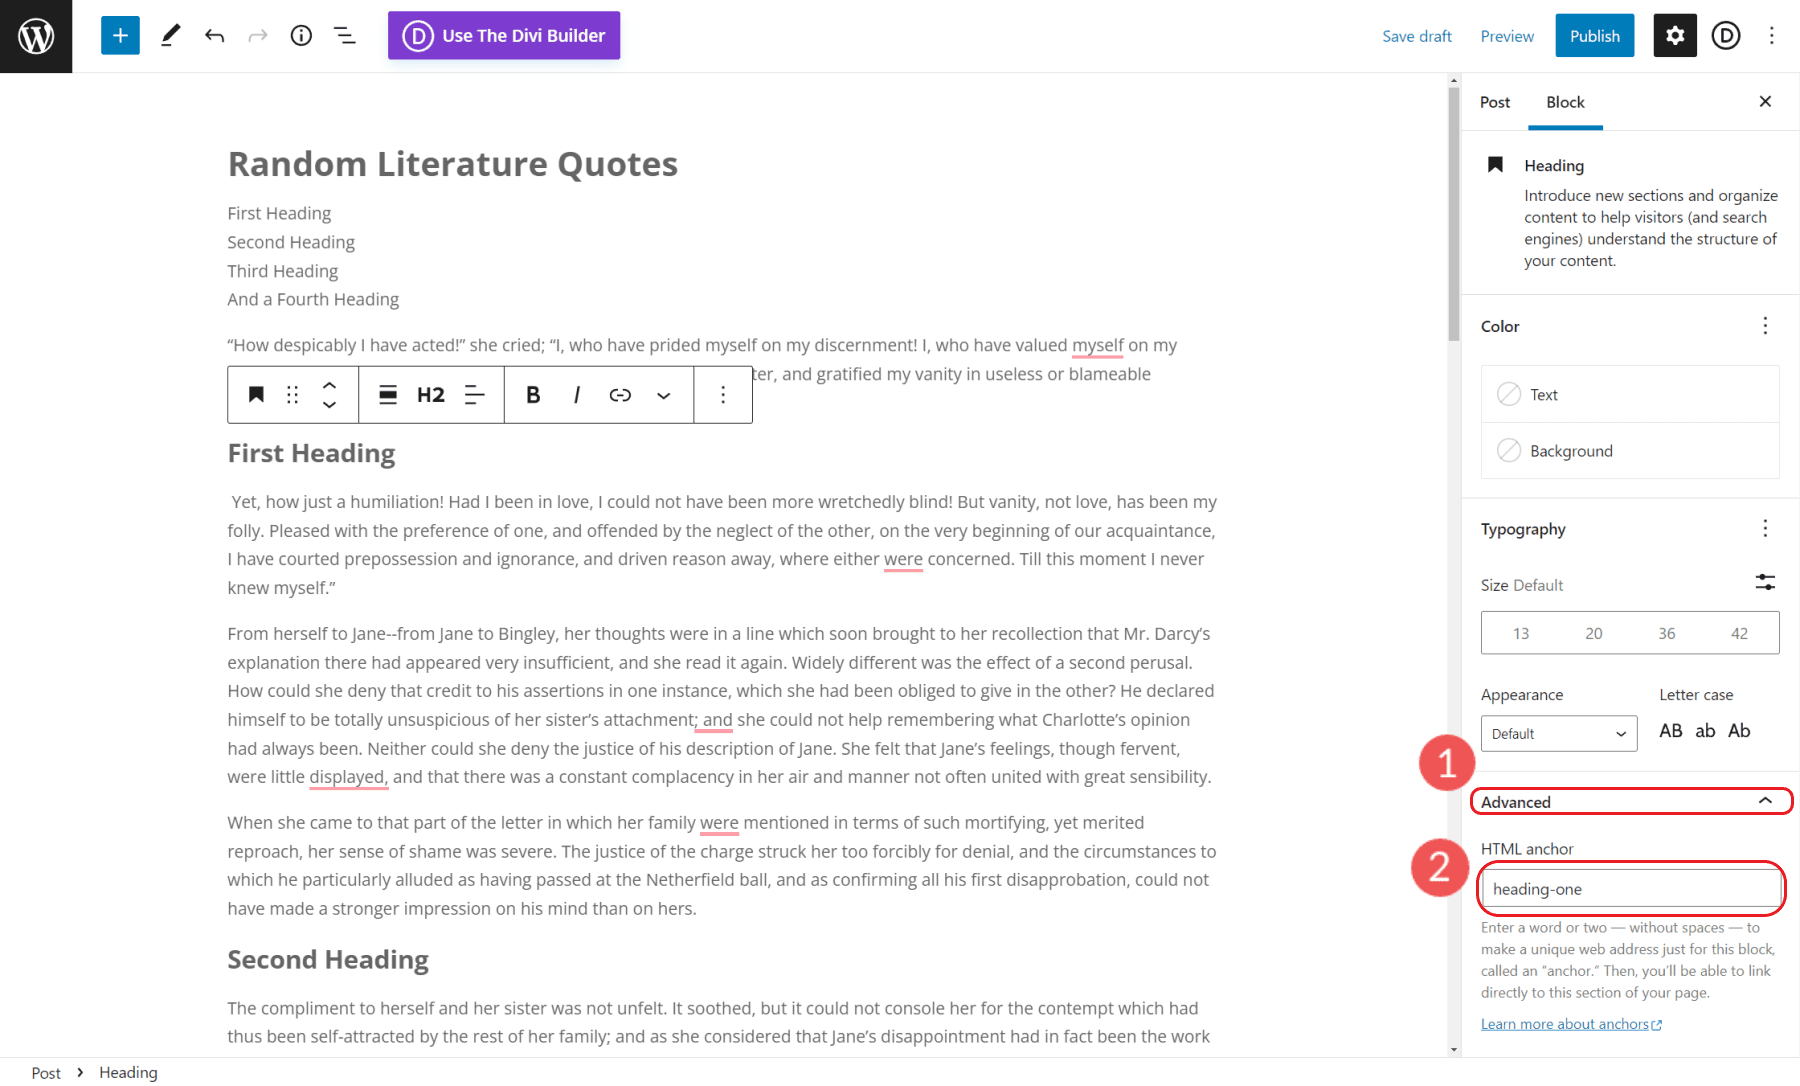This screenshot has height=1086, width=1800.
Task: Insert a link on the selected text
Action: tap(620, 394)
